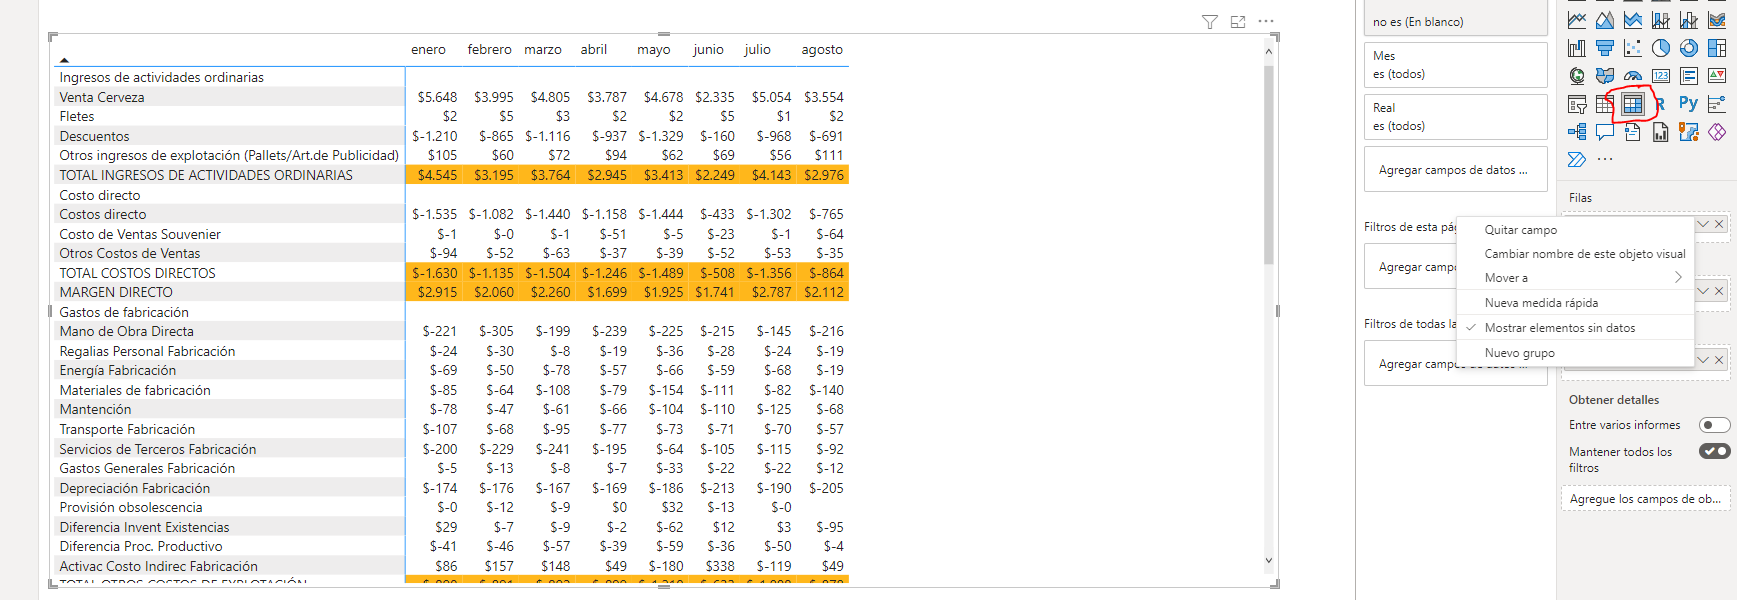
Task: Choose 'Quitar campo' from the context menu
Action: [x=1520, y=230]
